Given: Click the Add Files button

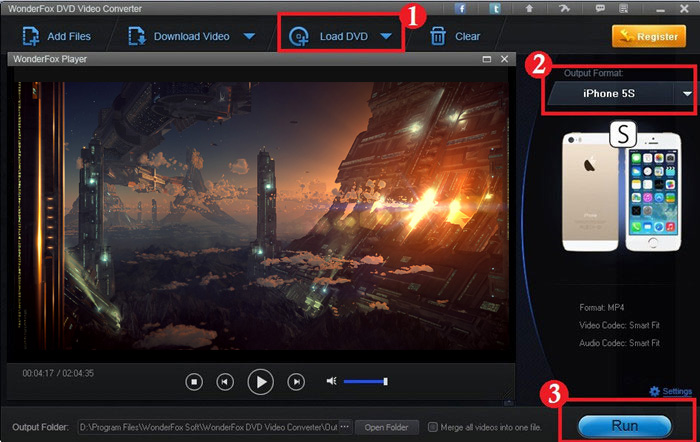Looking at the screenshot, I should click(x=57, y=36).
